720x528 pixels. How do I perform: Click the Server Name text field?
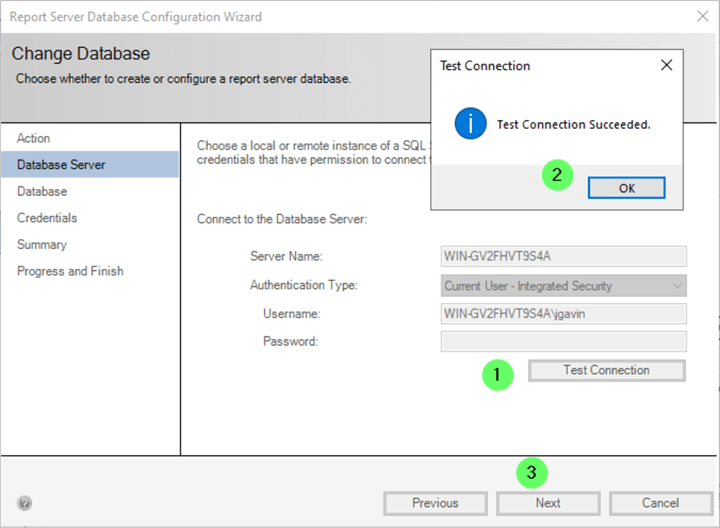pyautogui.click(x=564, y=256)
